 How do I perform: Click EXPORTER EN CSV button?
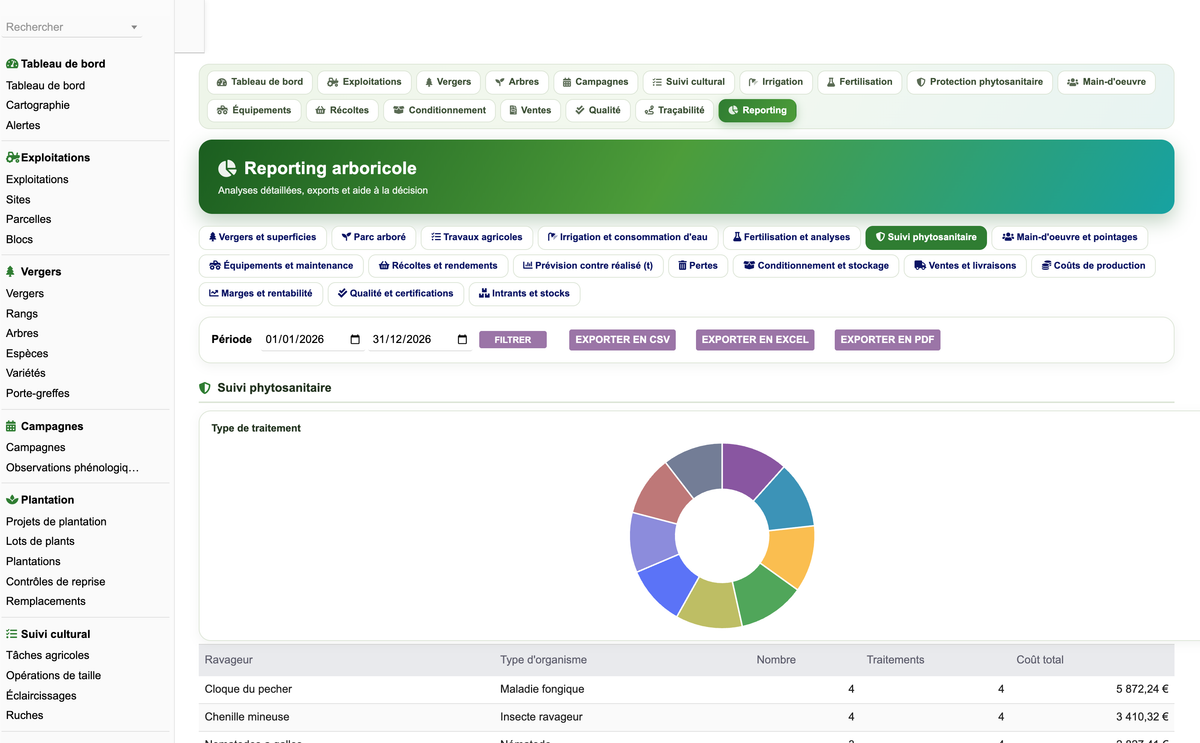[x=622, y=340]
